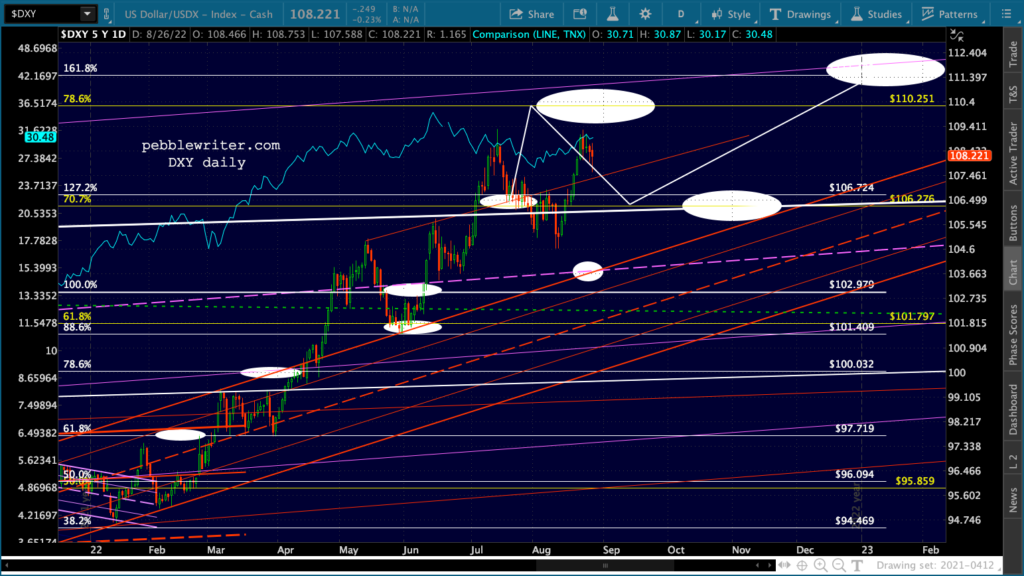Image resolution: width=1024 pixels, height=576 pixels.
Task: Open the D timeframe aggregation dropdown
Action: [x=680, y=14]
